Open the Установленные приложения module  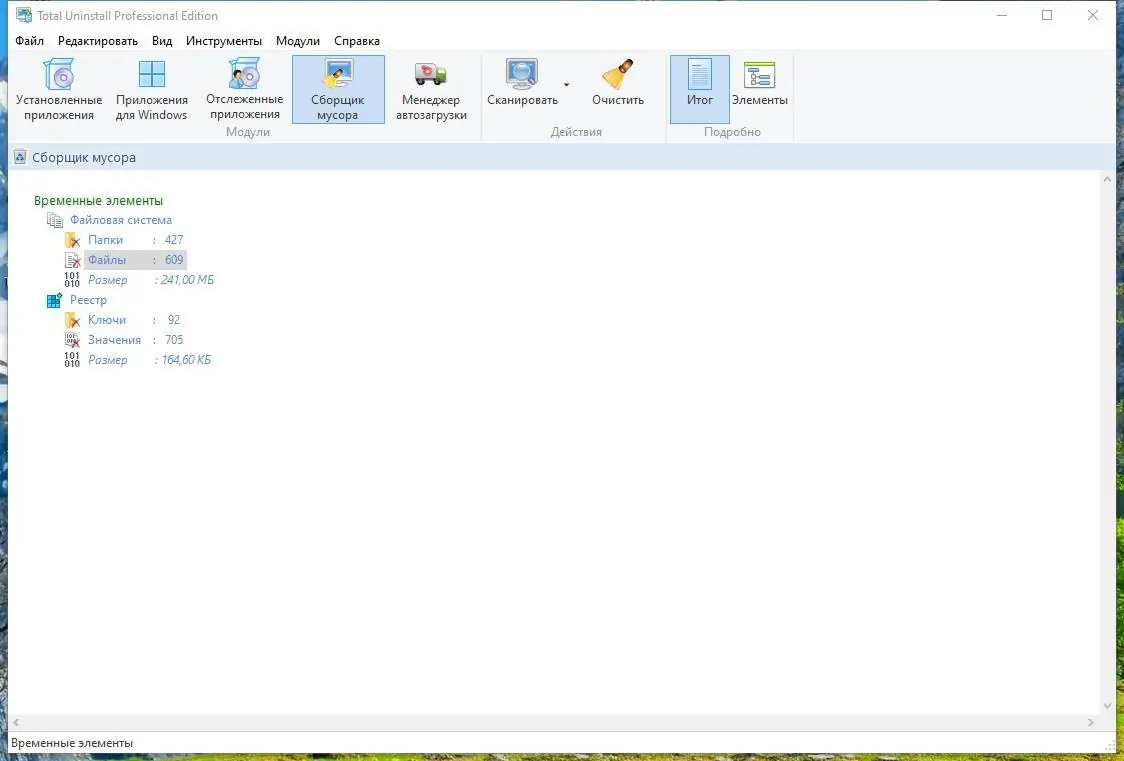tap(60, 90)
